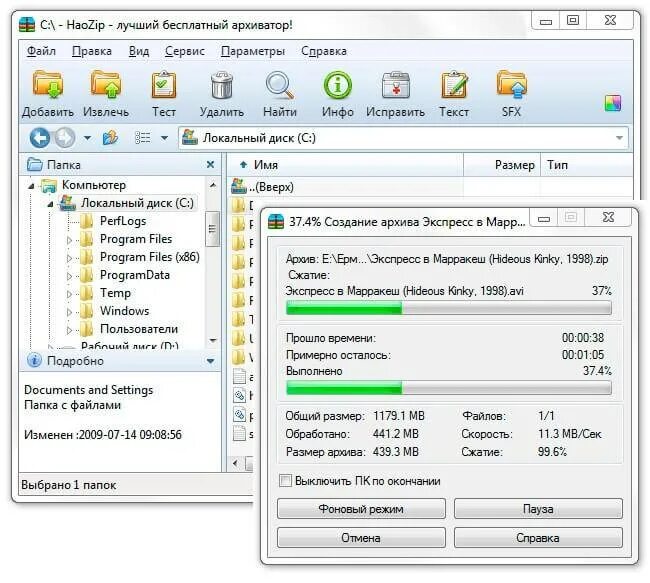This screenshot has width=650, height=583.
Task: Click the ..(Вверх) up entry icon
Action: pos(239,187)
